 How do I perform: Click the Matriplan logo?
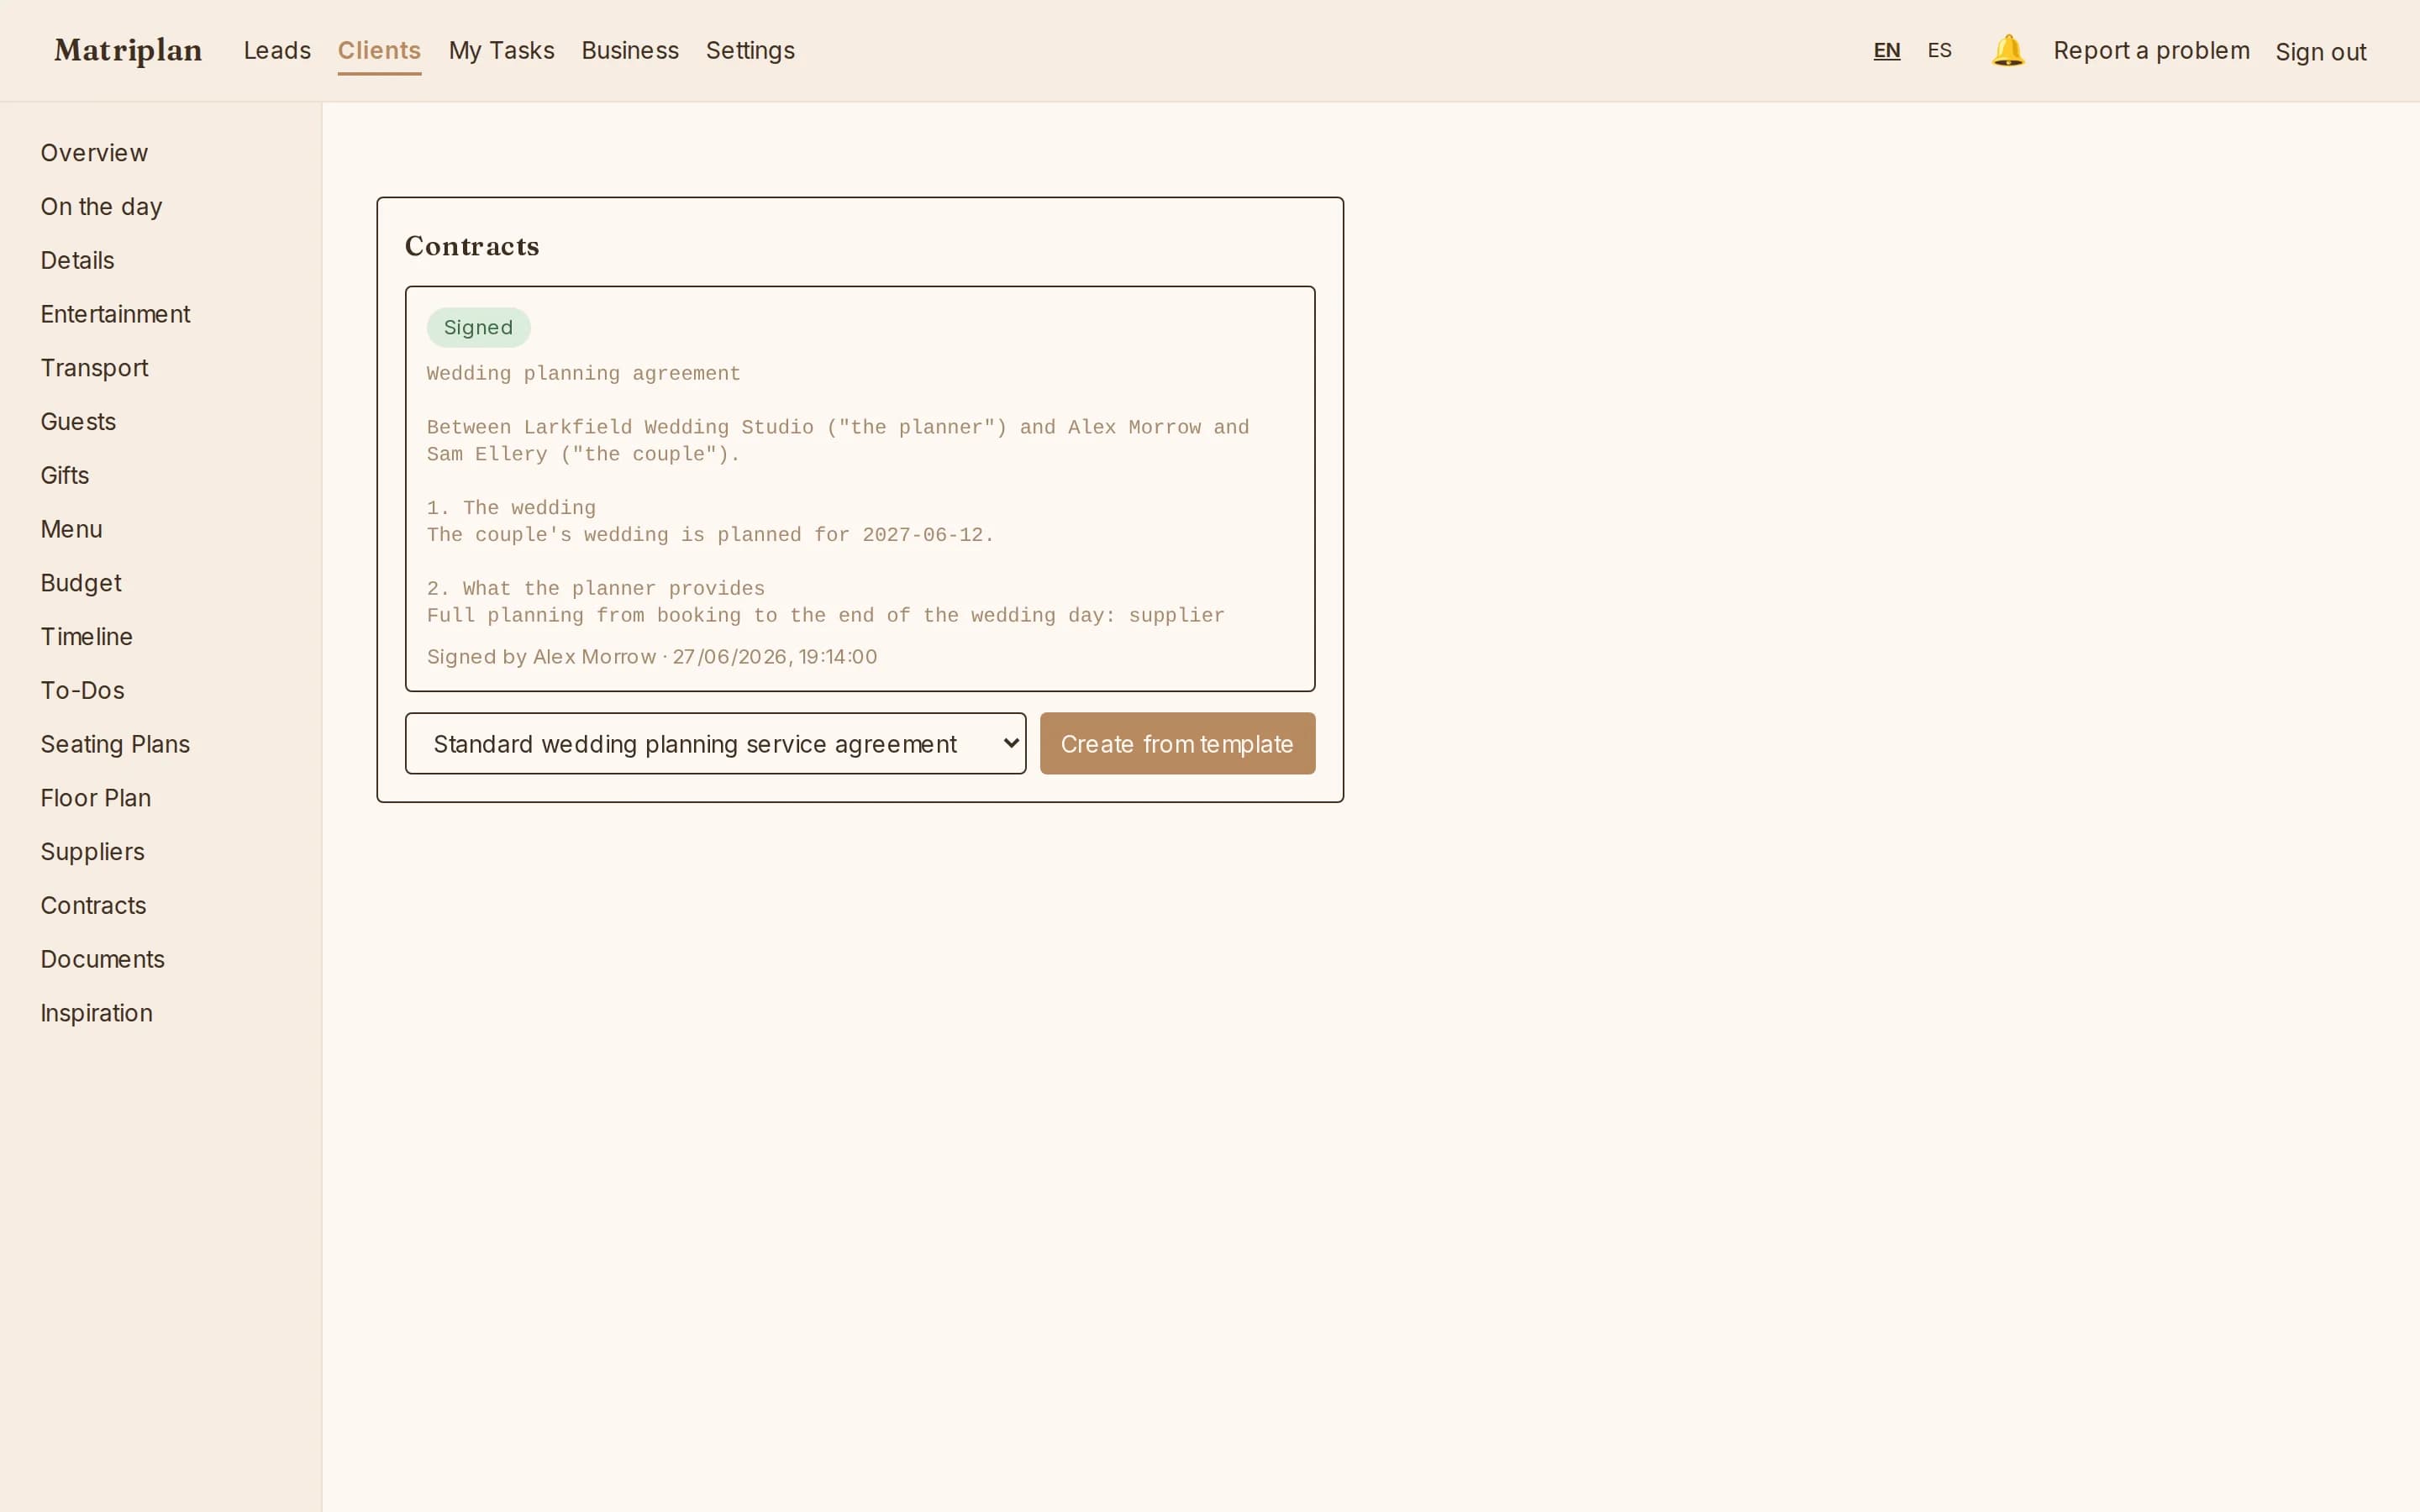(128, 50)
